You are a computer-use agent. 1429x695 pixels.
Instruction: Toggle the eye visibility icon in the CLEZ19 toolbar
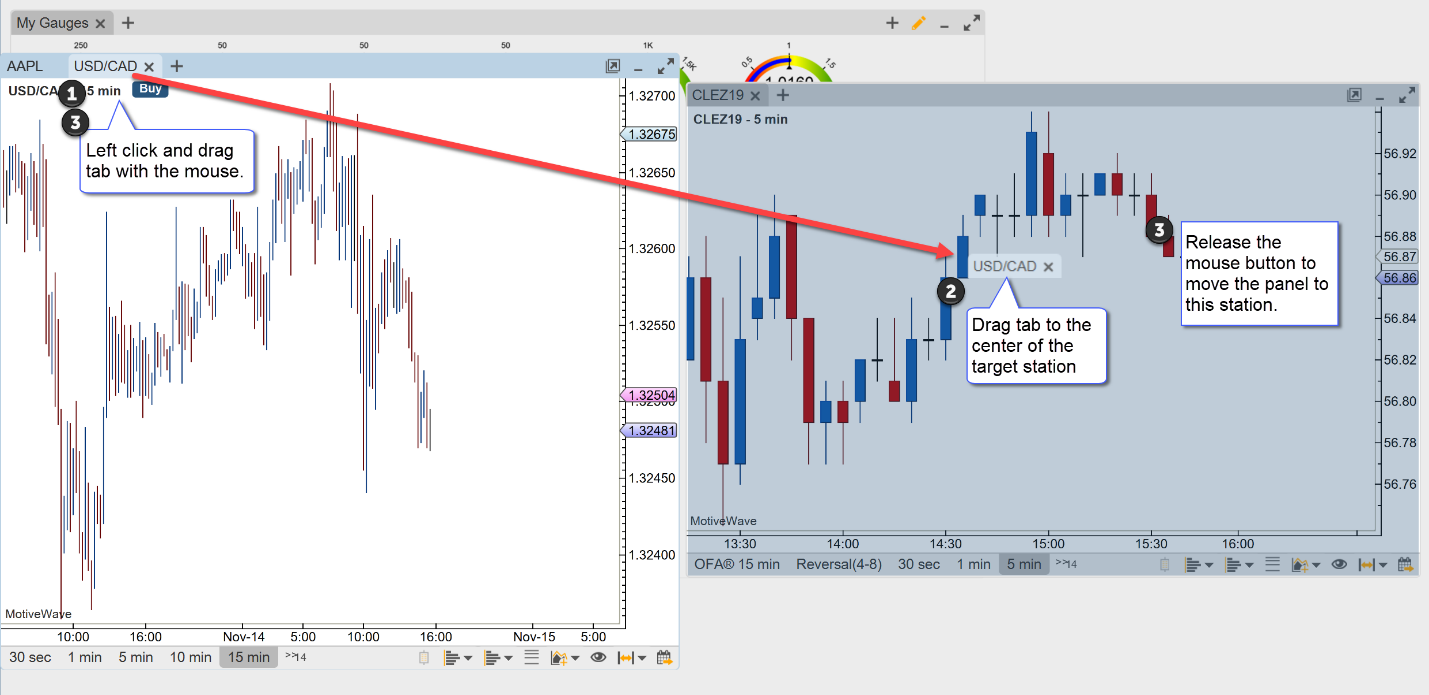tap(1339, 564)
